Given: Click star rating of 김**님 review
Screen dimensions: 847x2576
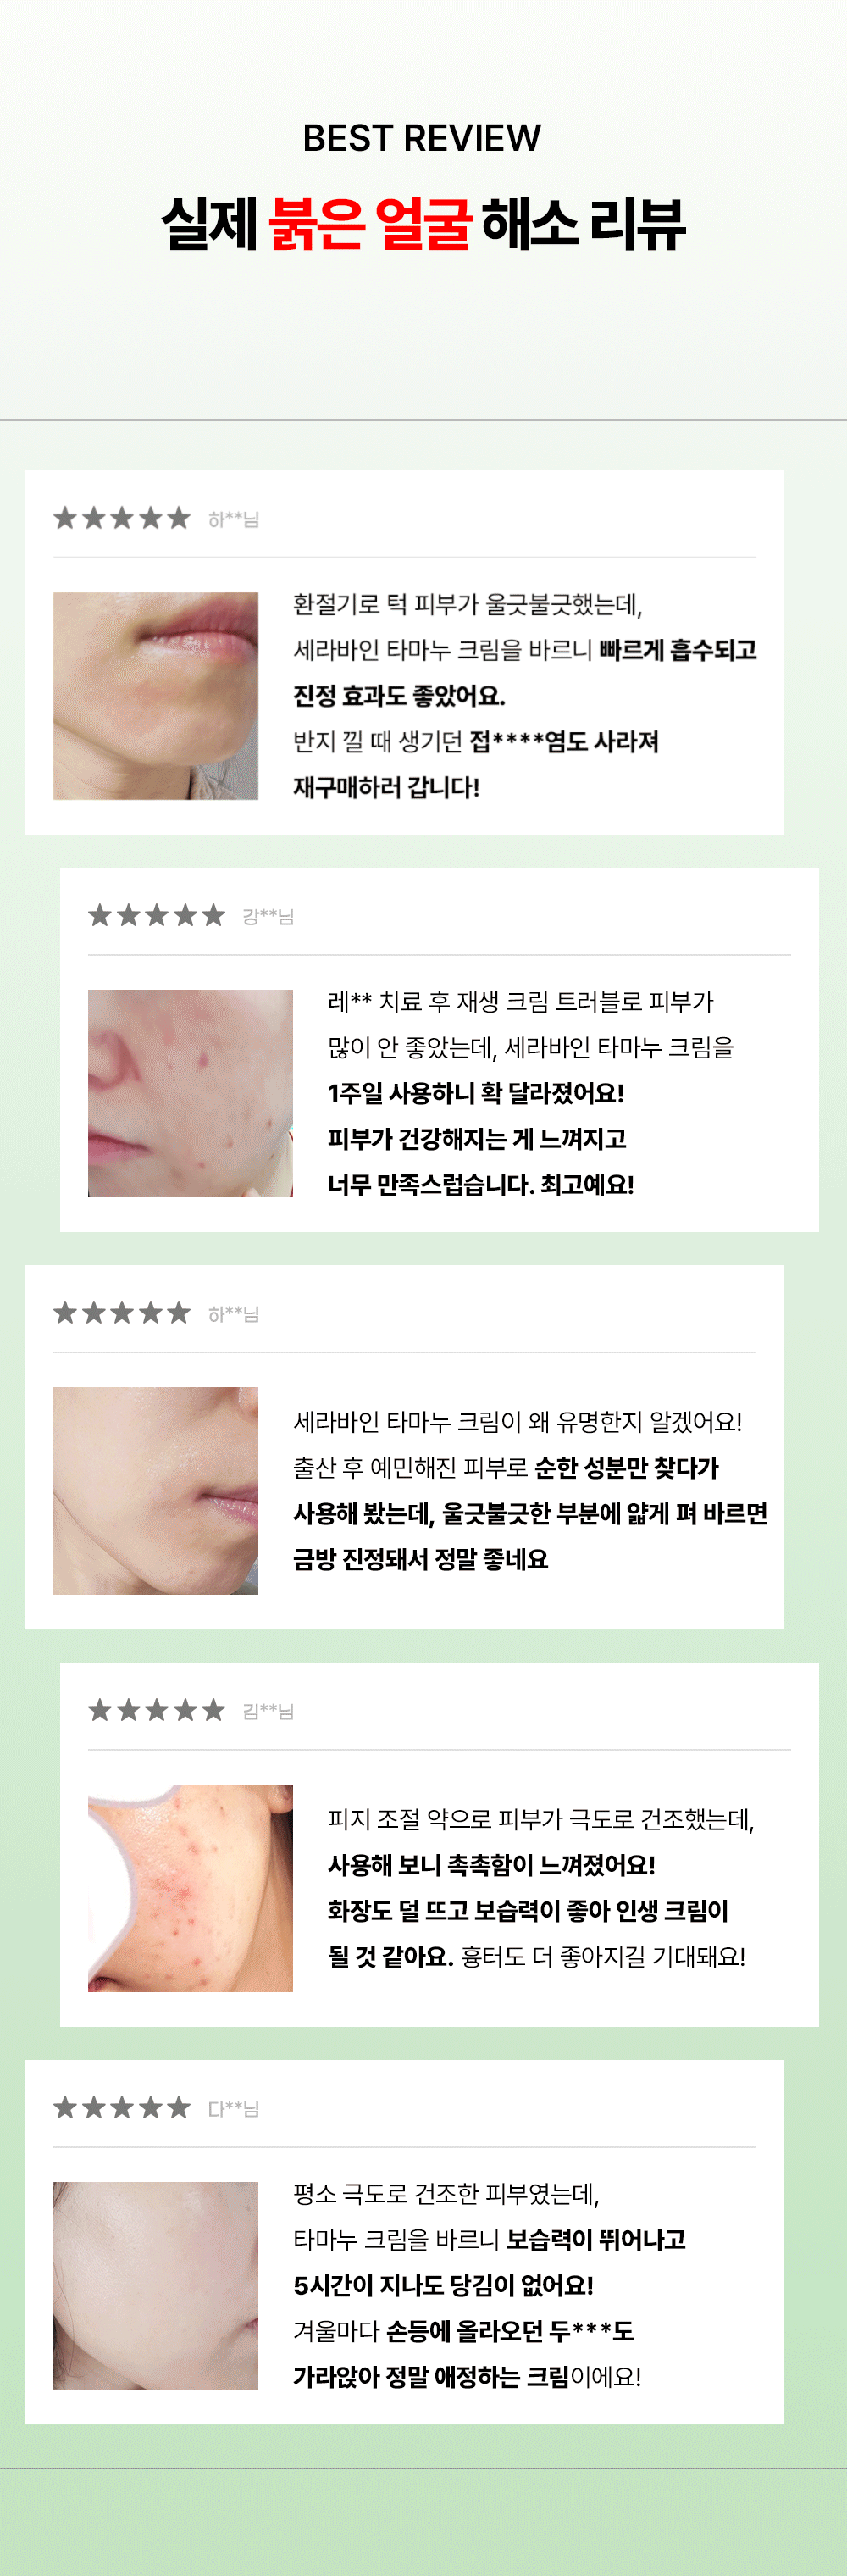Looking at the screenshot, I should point(157,1711).
